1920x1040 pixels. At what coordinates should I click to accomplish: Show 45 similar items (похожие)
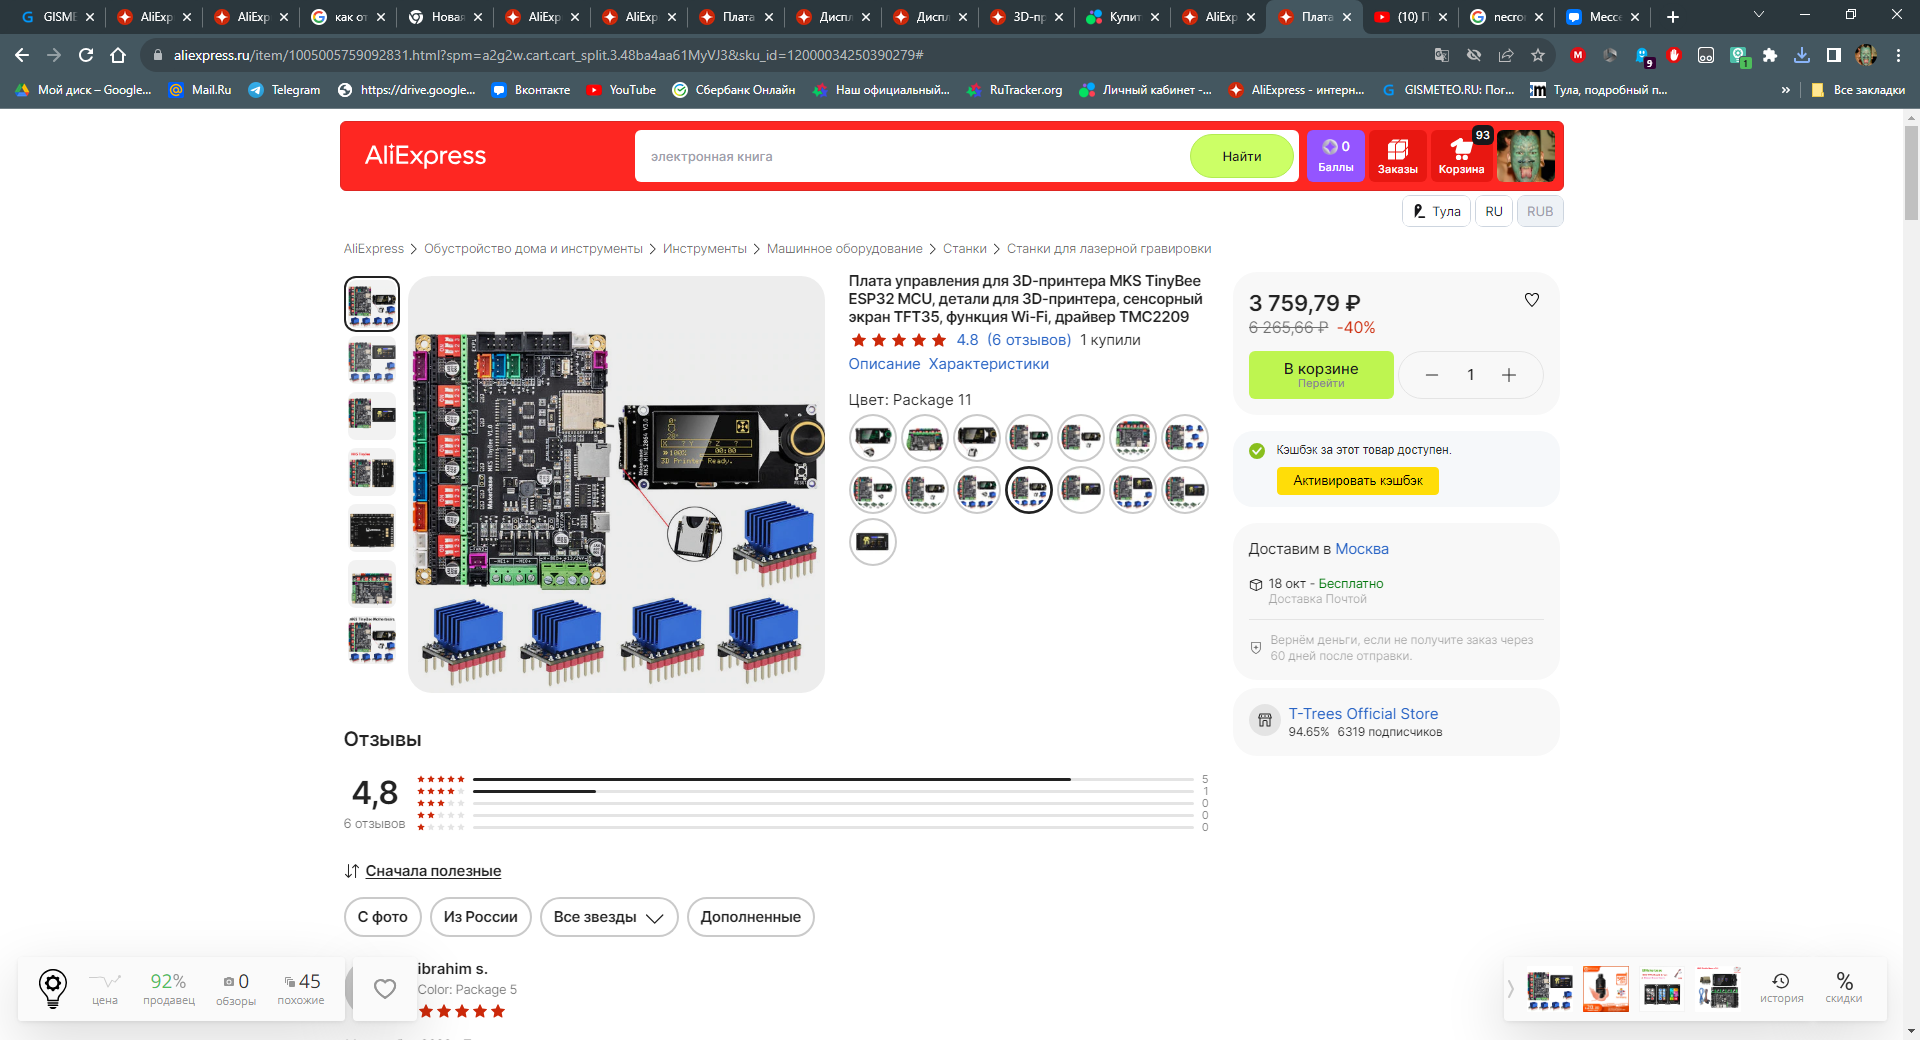[301, 988]
